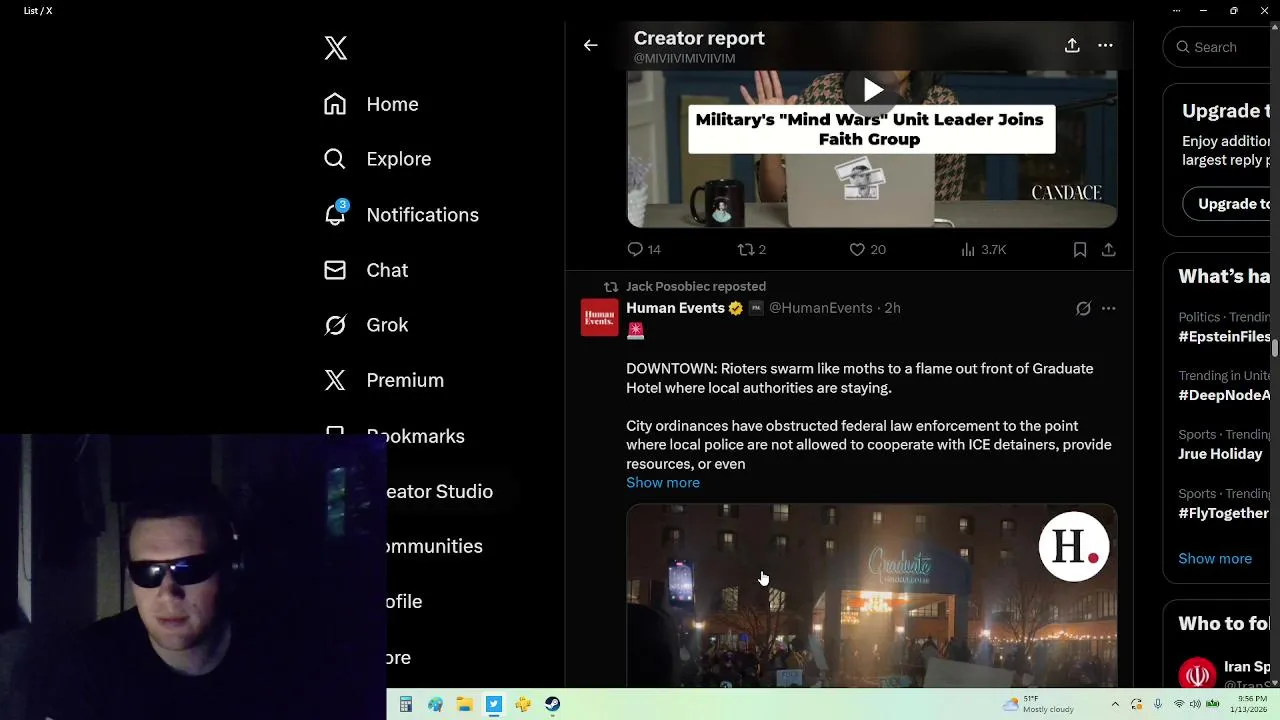The height and width of the screenshot is (720, 1280).
Task: Open the Graduate Hotel video thumbnail
Action: 871,596
